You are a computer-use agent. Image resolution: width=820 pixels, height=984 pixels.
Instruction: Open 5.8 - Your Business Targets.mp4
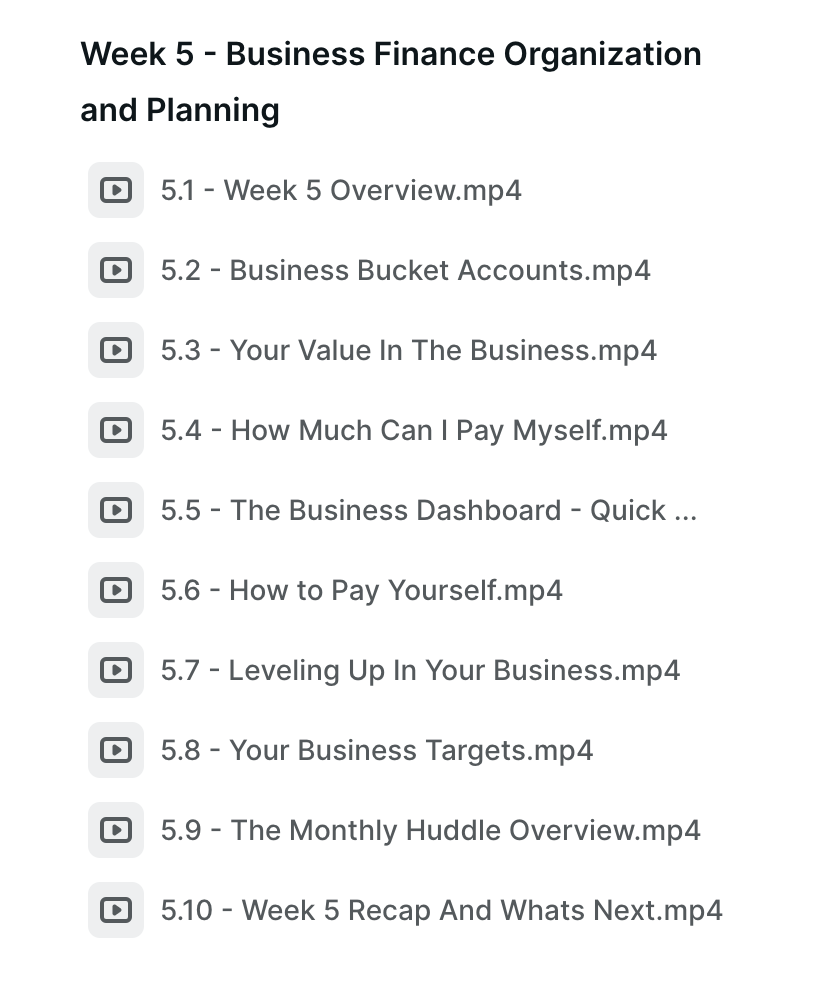coord(376,750)
